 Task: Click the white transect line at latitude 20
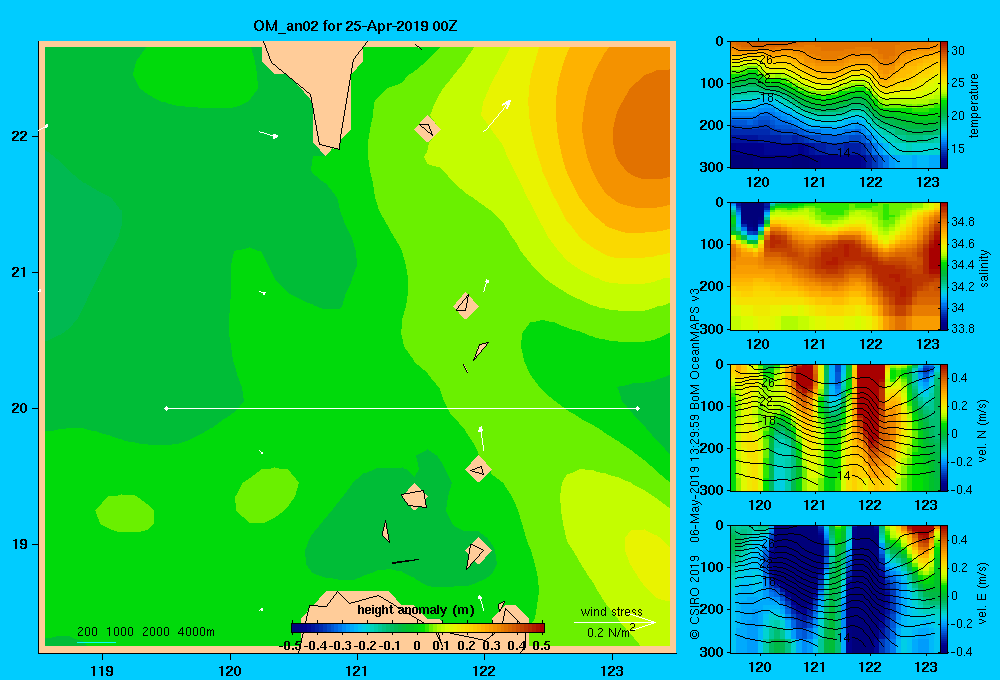(402, 408)
